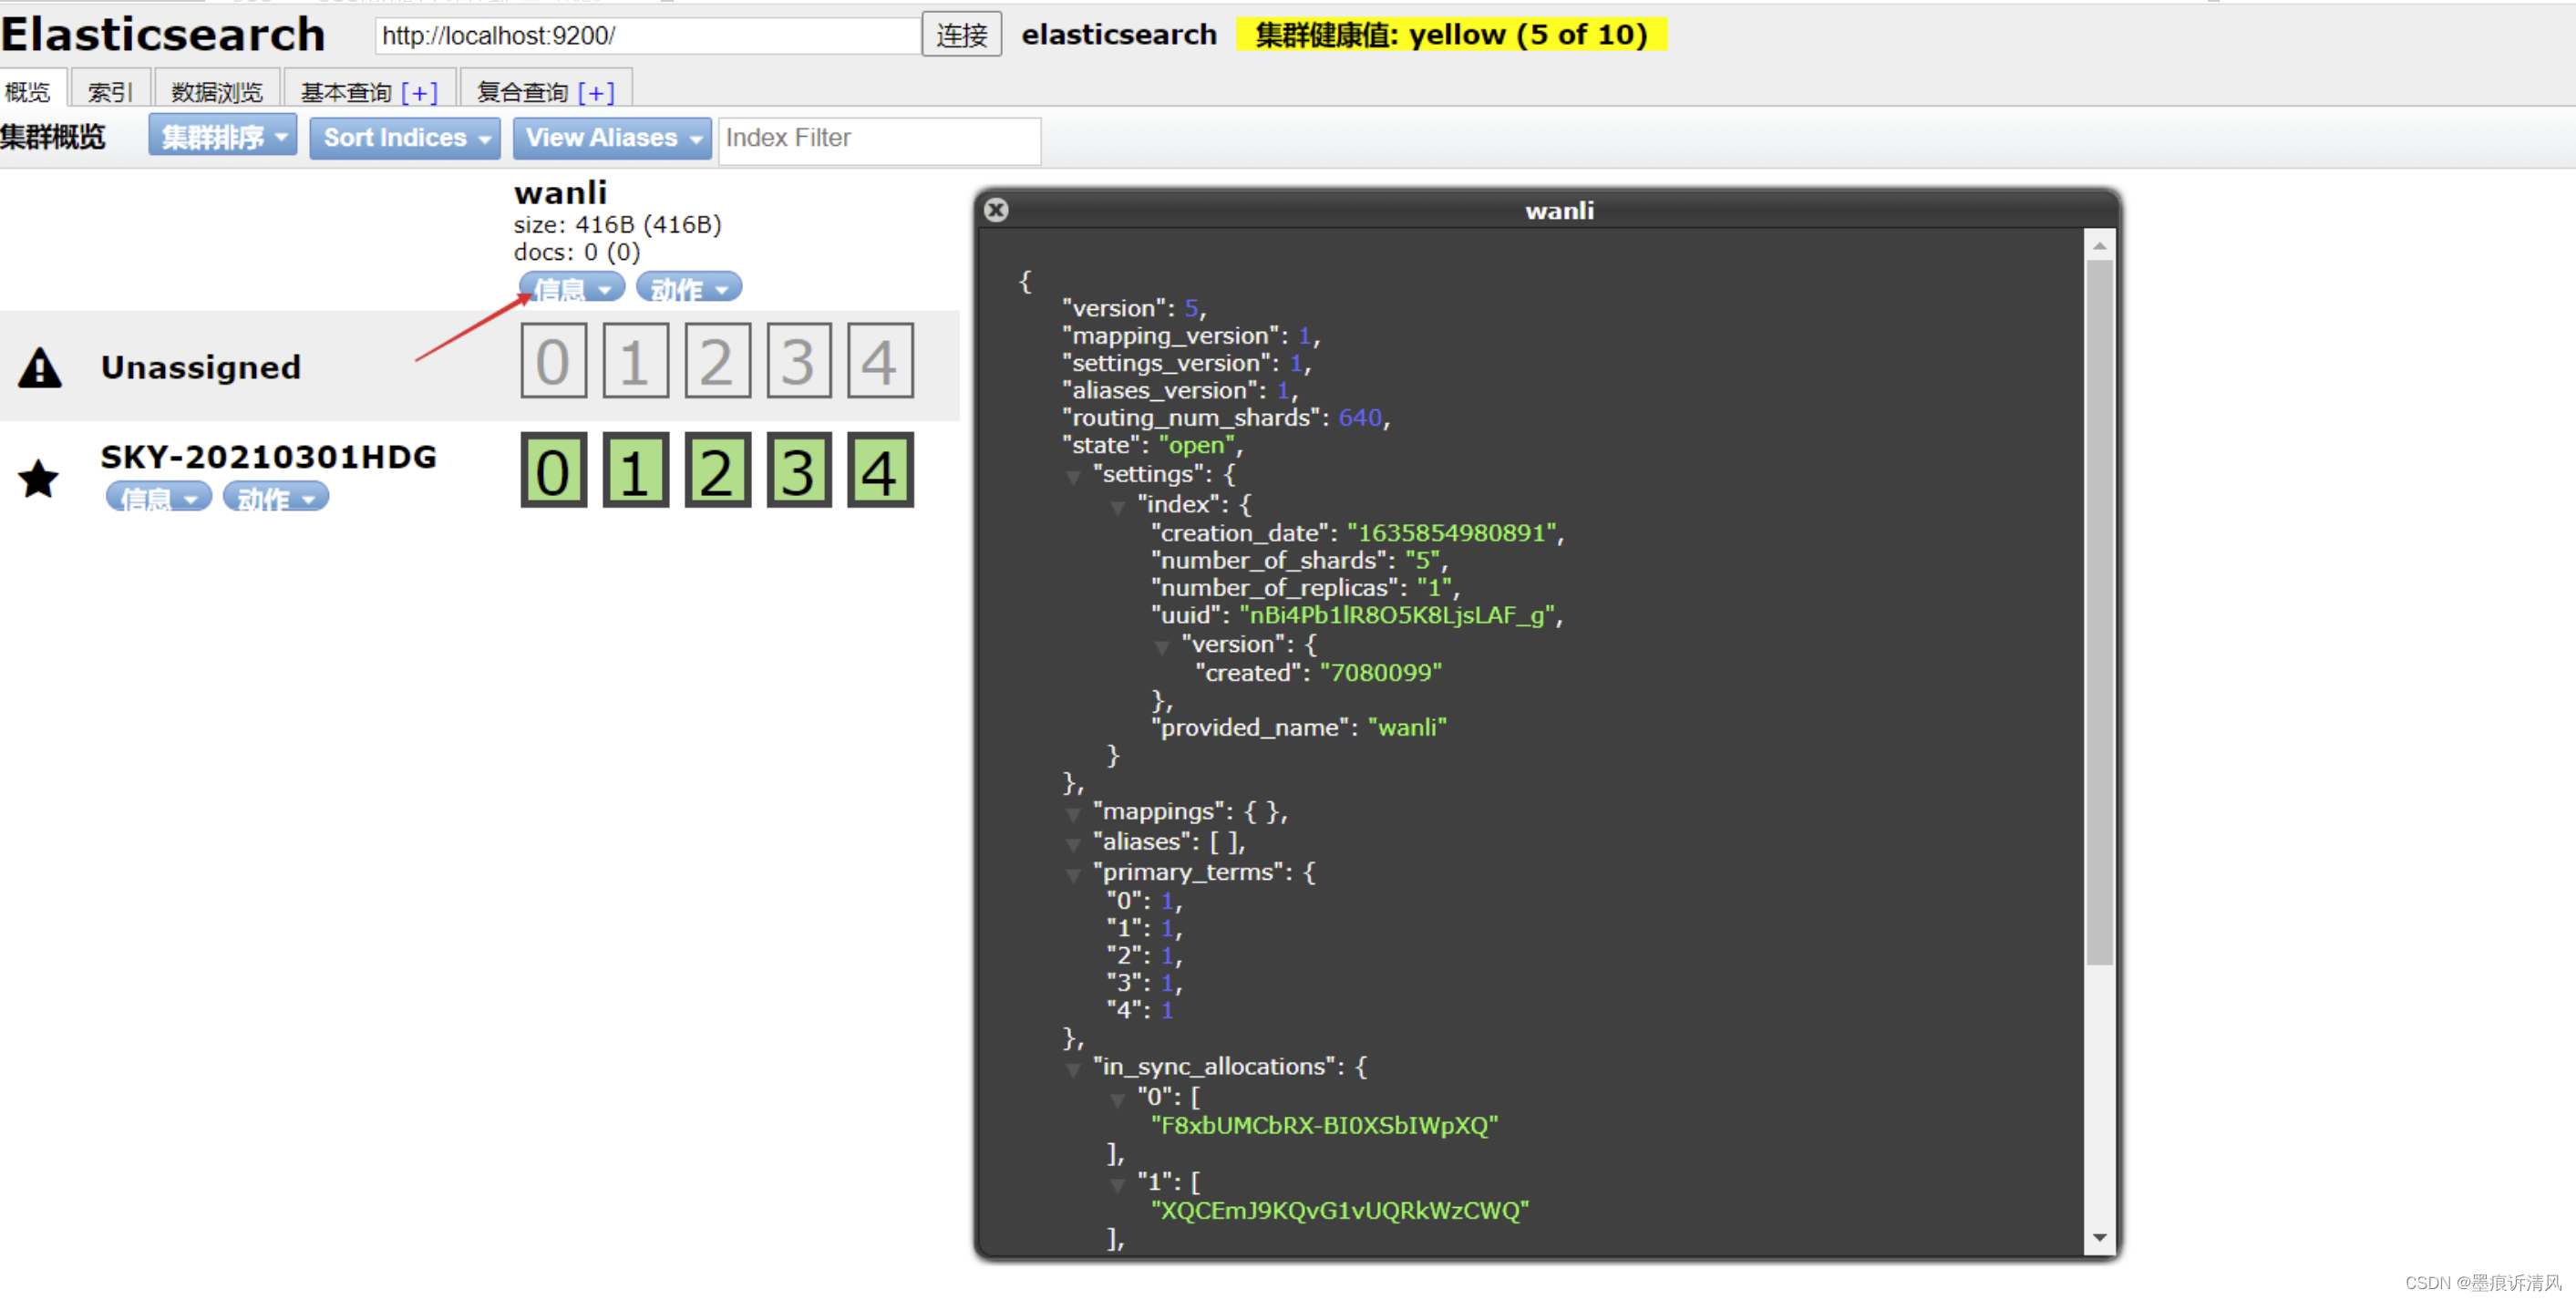Open the 集群排序 dropdown

[222, 136]
